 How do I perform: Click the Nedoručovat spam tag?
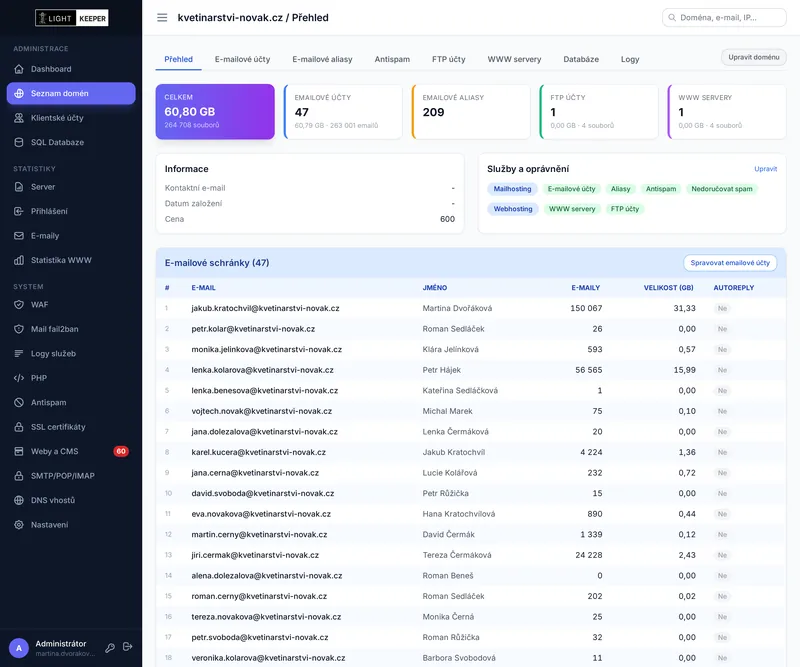(722, 189)
